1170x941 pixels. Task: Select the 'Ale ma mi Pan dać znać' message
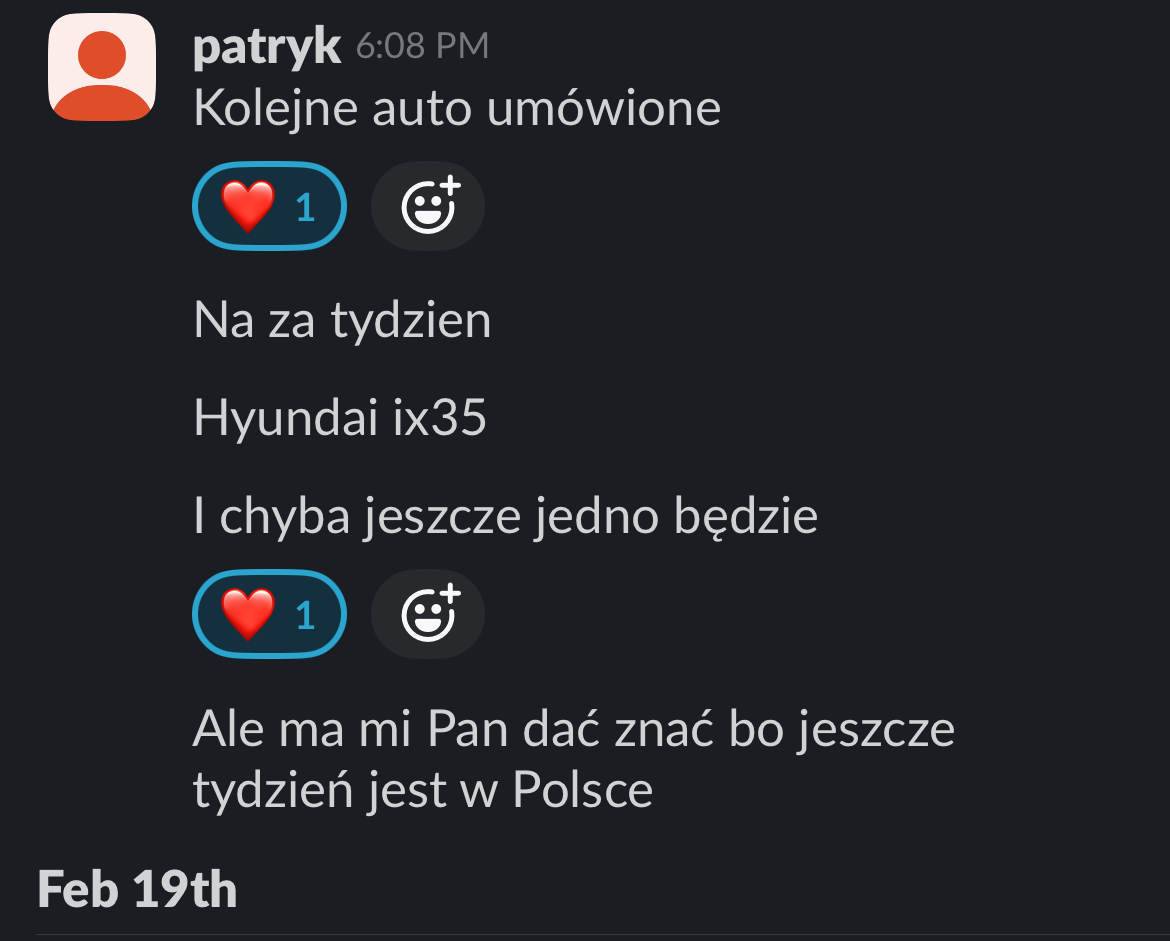coord(574,759)
